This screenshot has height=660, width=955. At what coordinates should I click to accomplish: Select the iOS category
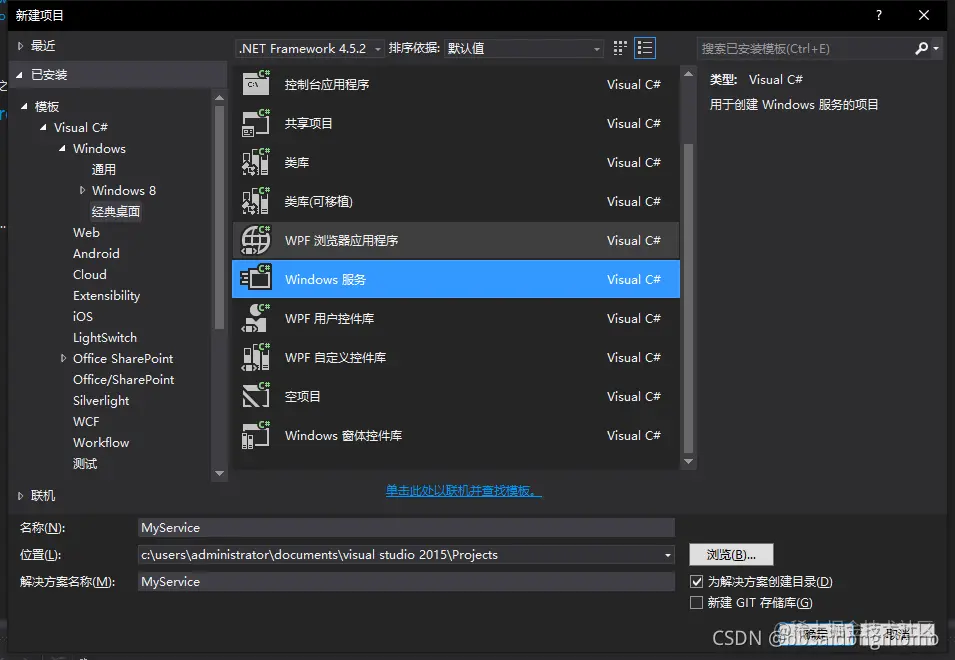pos(83,317)
